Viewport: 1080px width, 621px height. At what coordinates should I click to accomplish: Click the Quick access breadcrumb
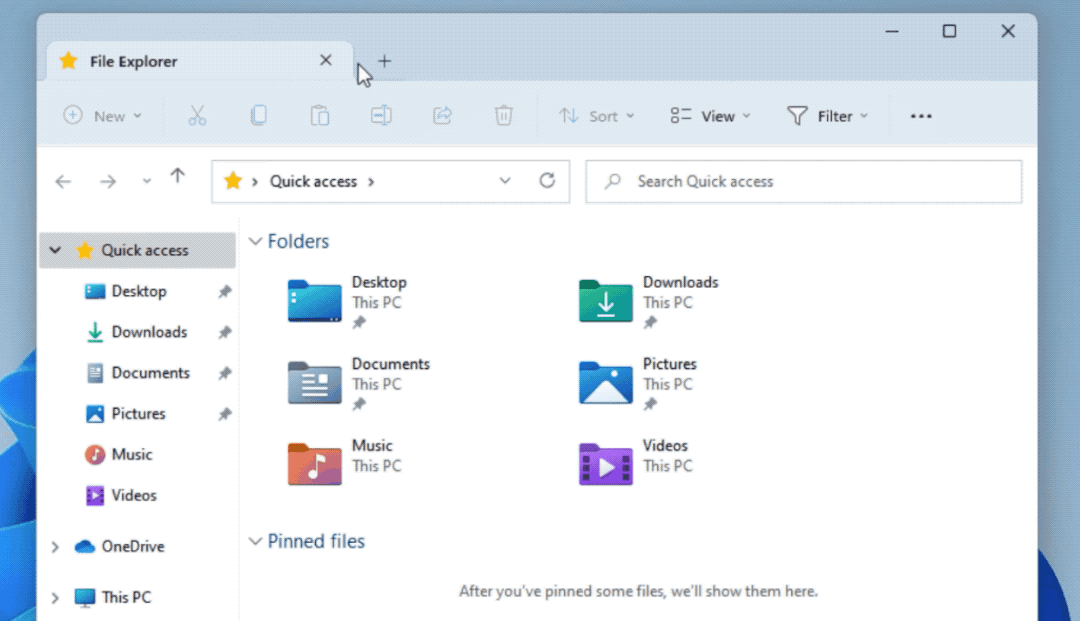(313, 182)
